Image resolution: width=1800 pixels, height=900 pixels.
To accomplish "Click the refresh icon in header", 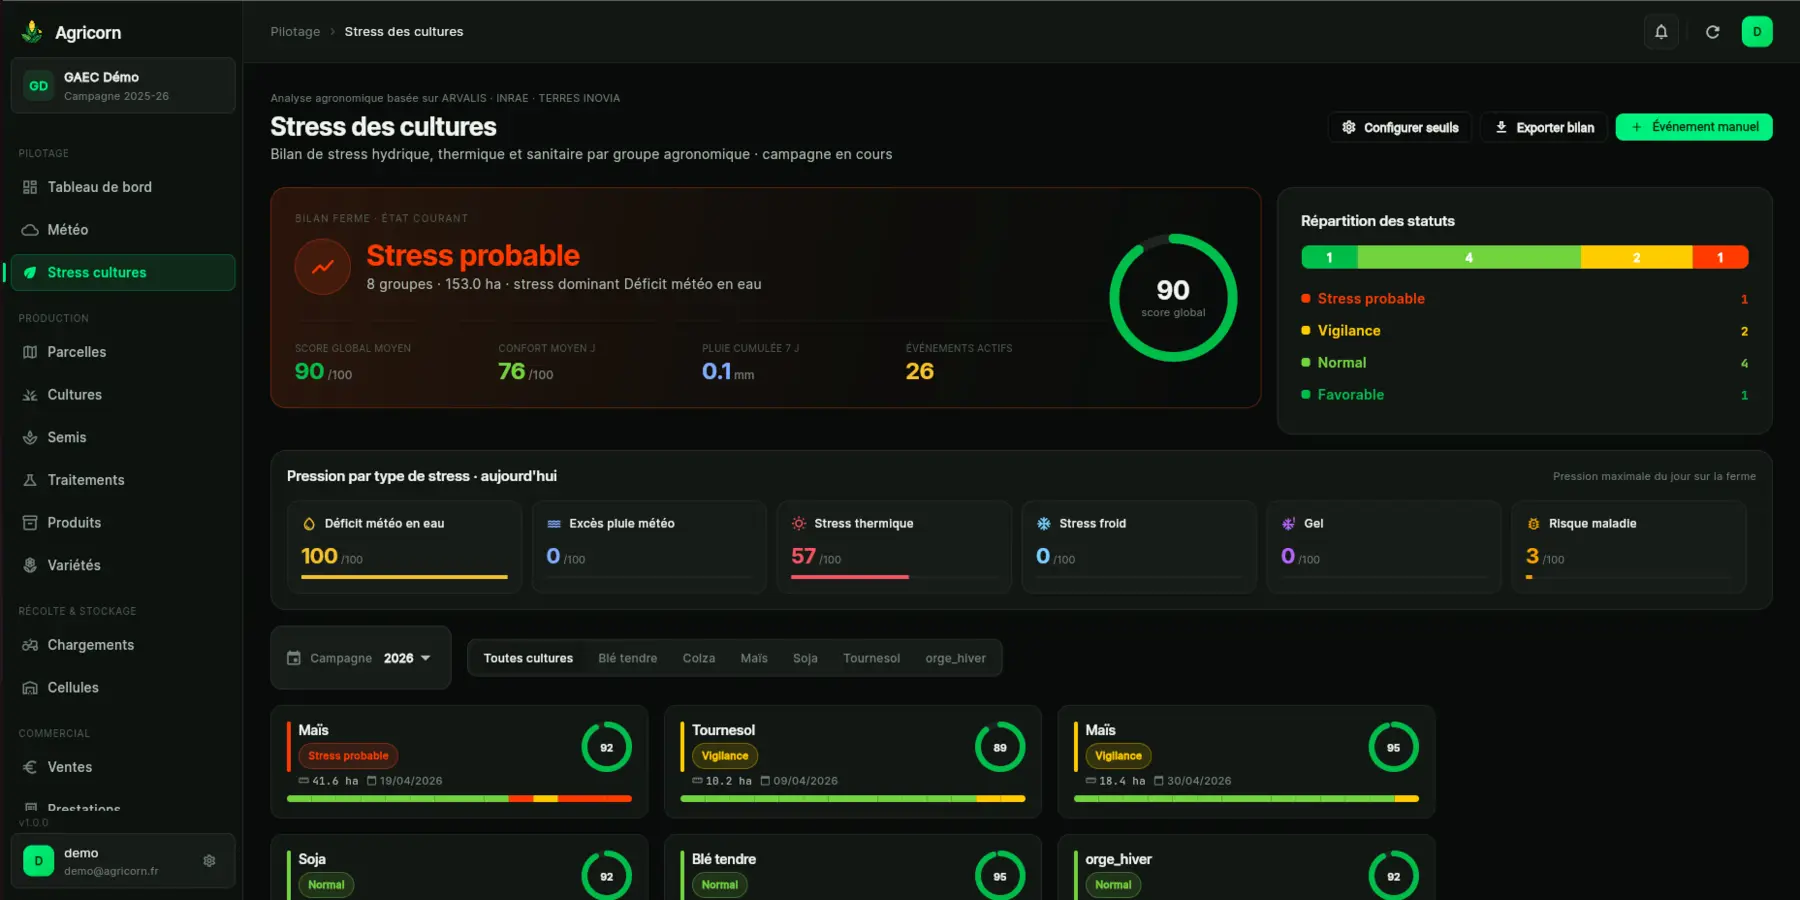I will tap(1712, 32).
